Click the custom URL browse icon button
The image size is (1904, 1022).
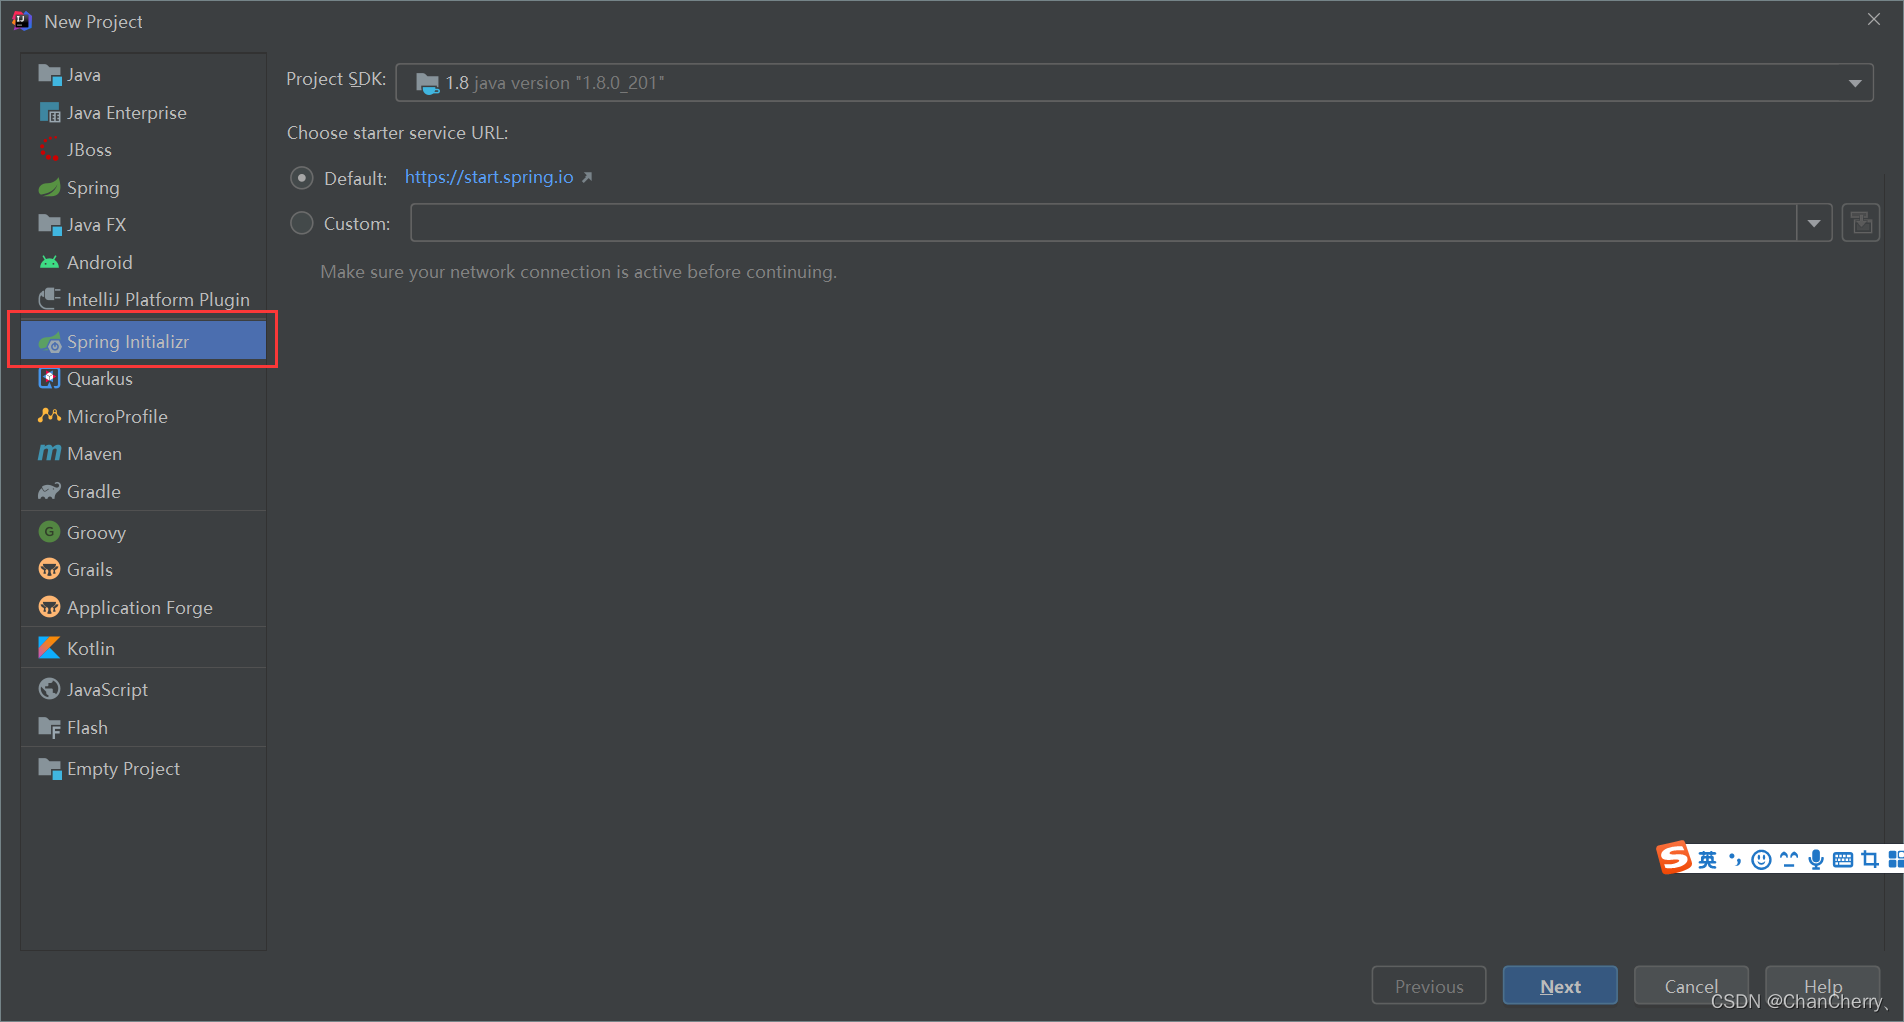point(1861,223)
